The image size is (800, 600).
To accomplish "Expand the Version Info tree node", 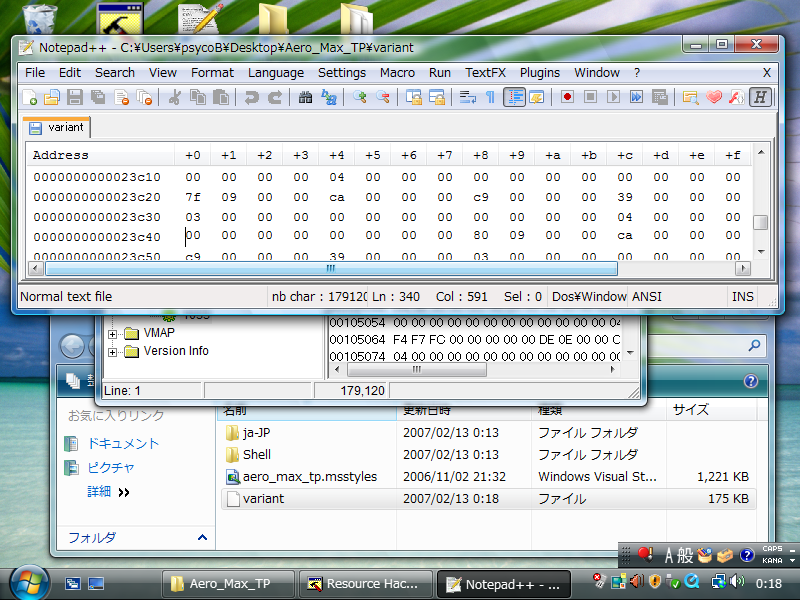I will 112,352.
